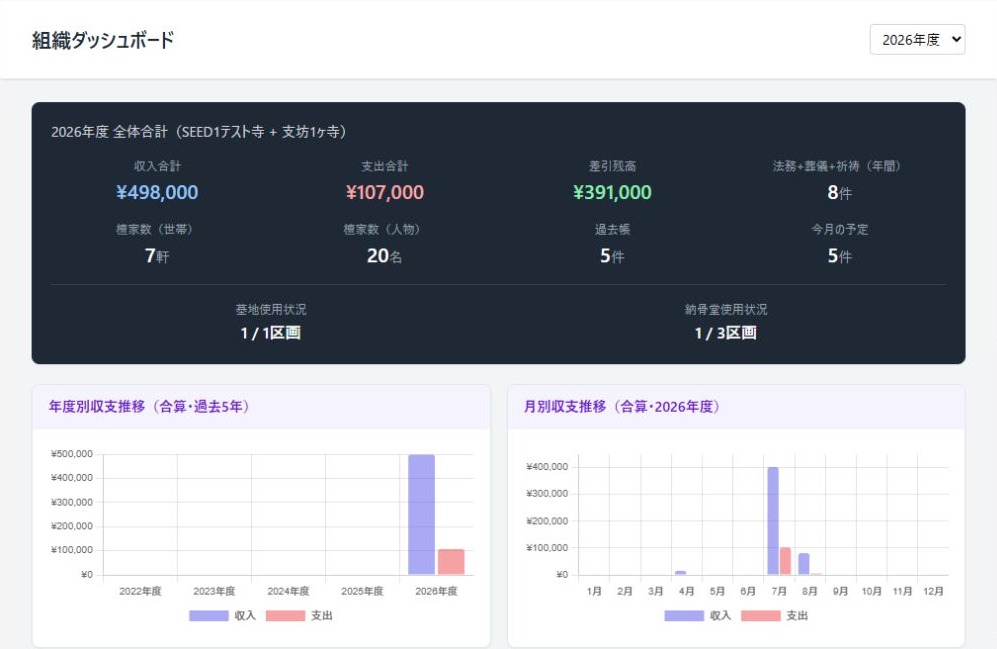Open 墓地使用状況 1/1区画 summary
The image size is (997, 649).
click(271, 322)
